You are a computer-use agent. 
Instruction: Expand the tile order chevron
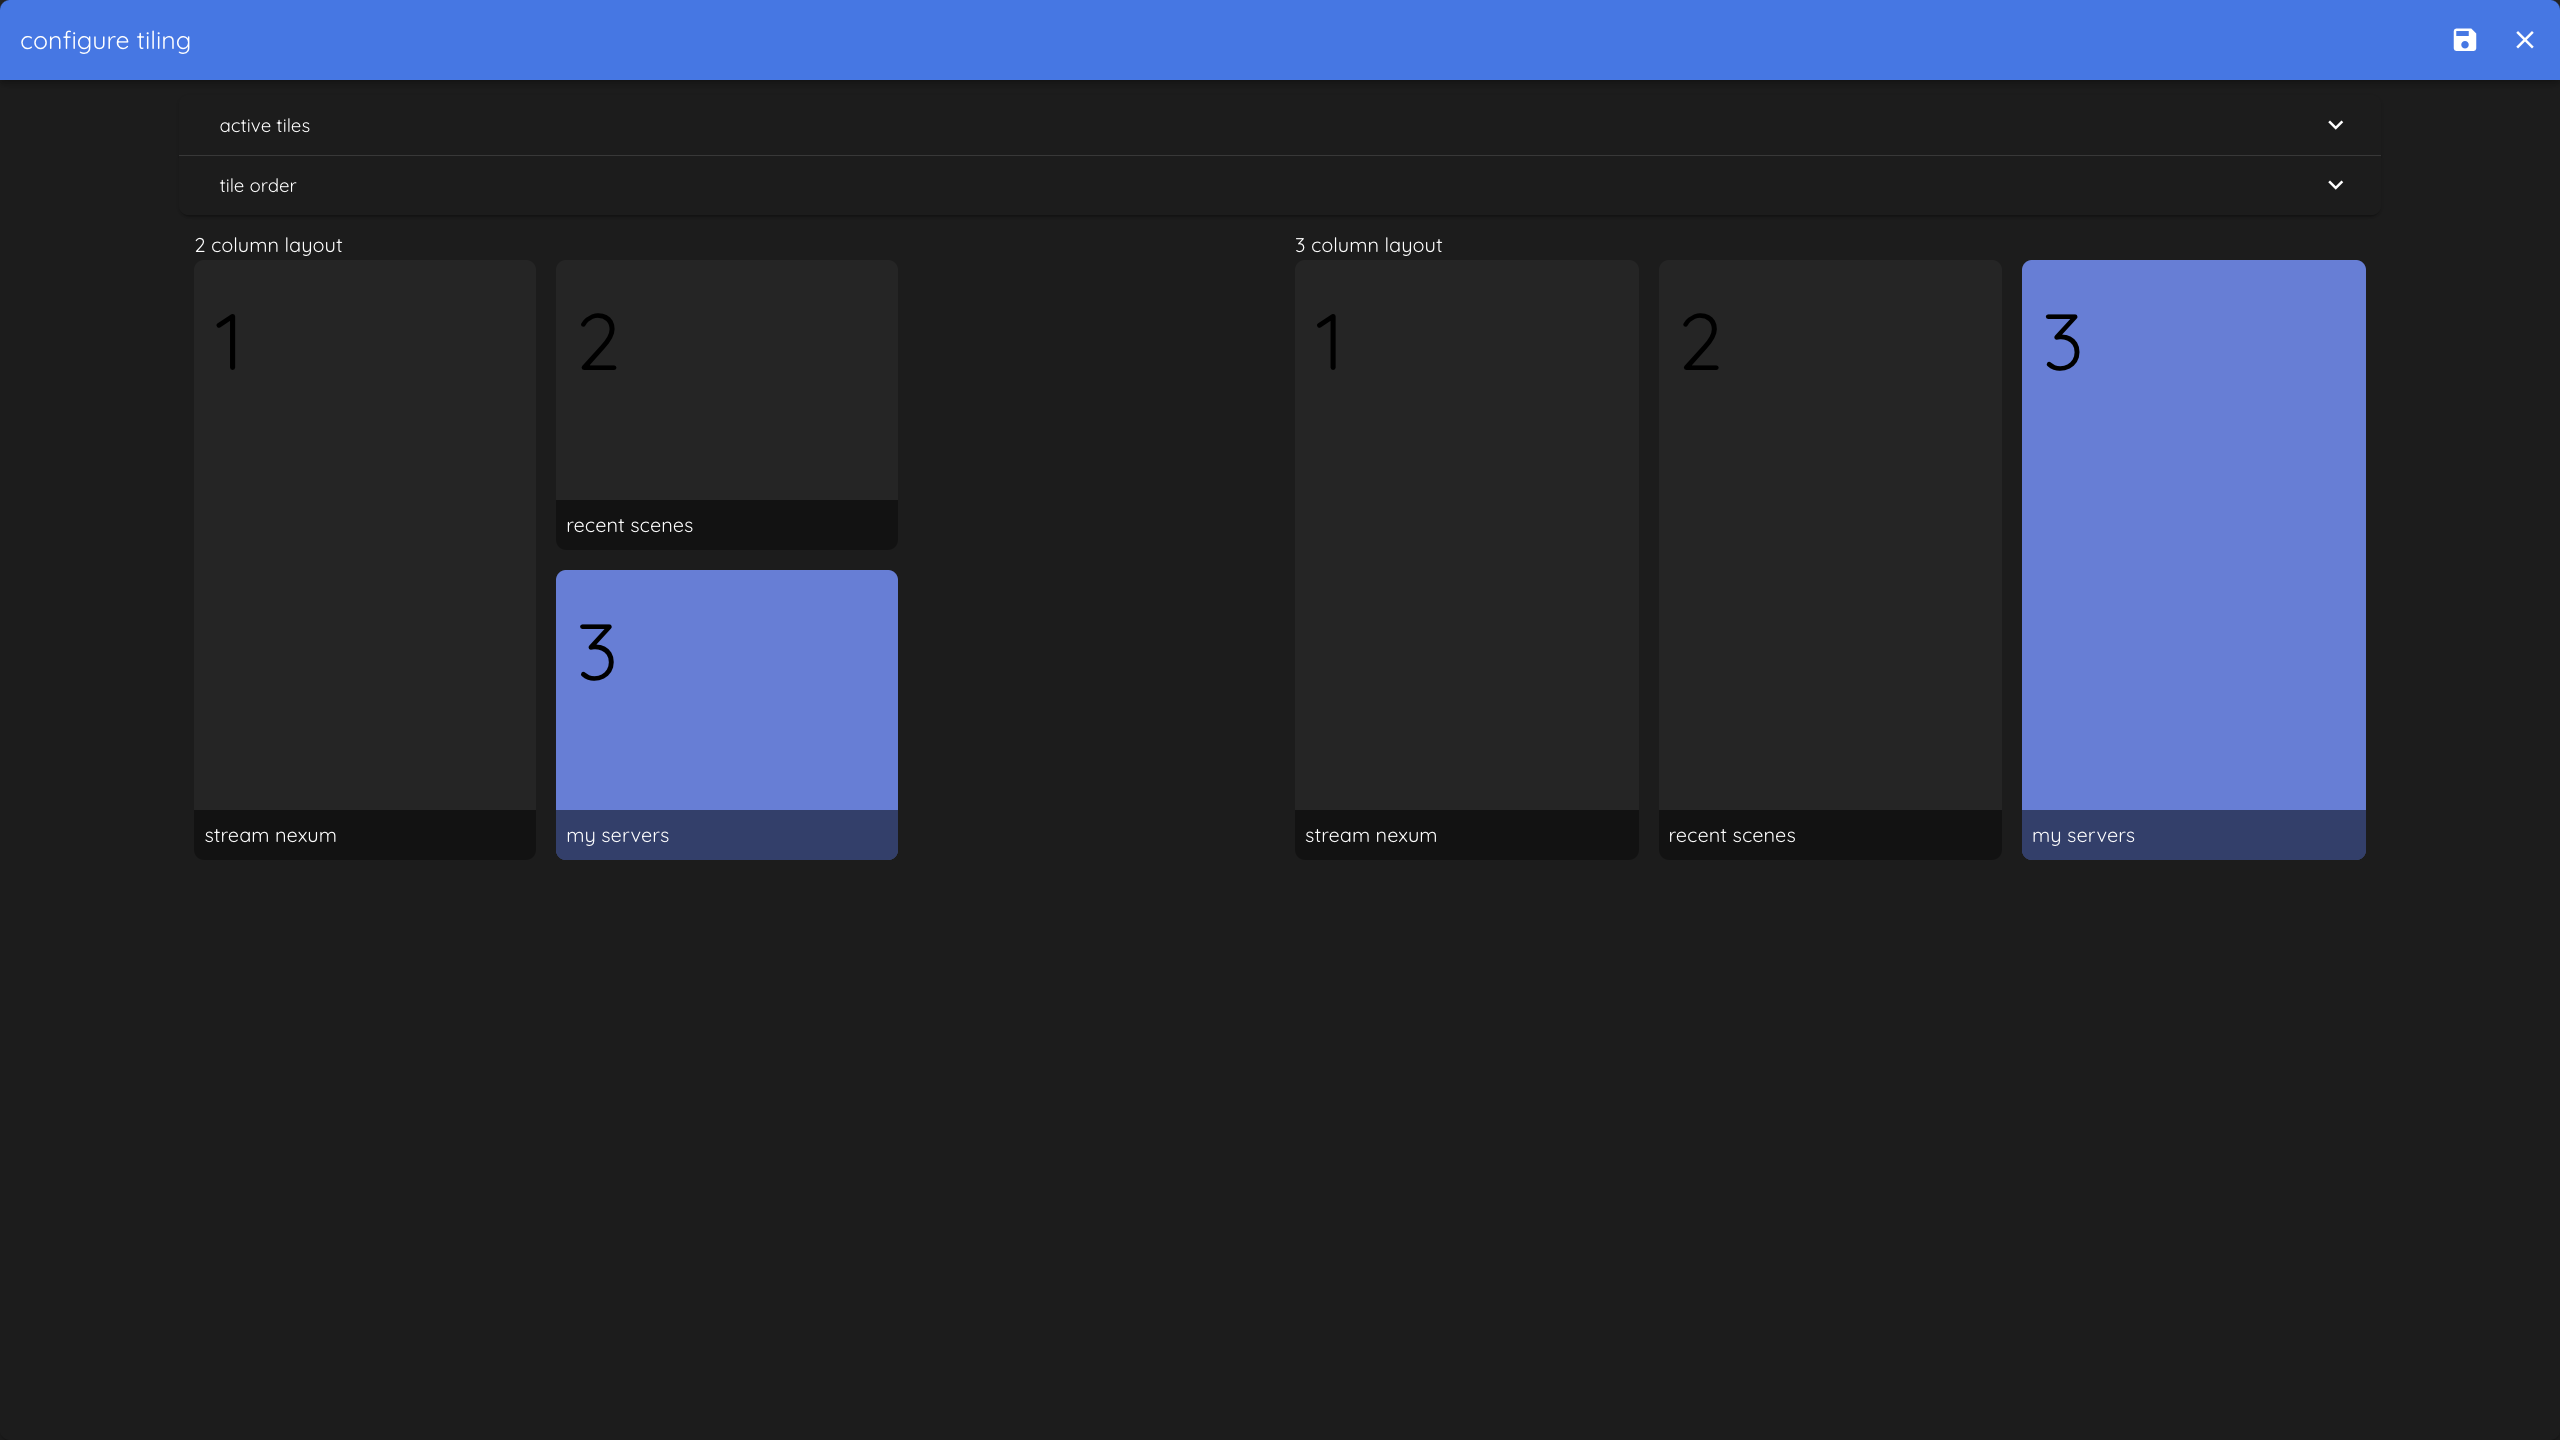(x=2335, y=185)
